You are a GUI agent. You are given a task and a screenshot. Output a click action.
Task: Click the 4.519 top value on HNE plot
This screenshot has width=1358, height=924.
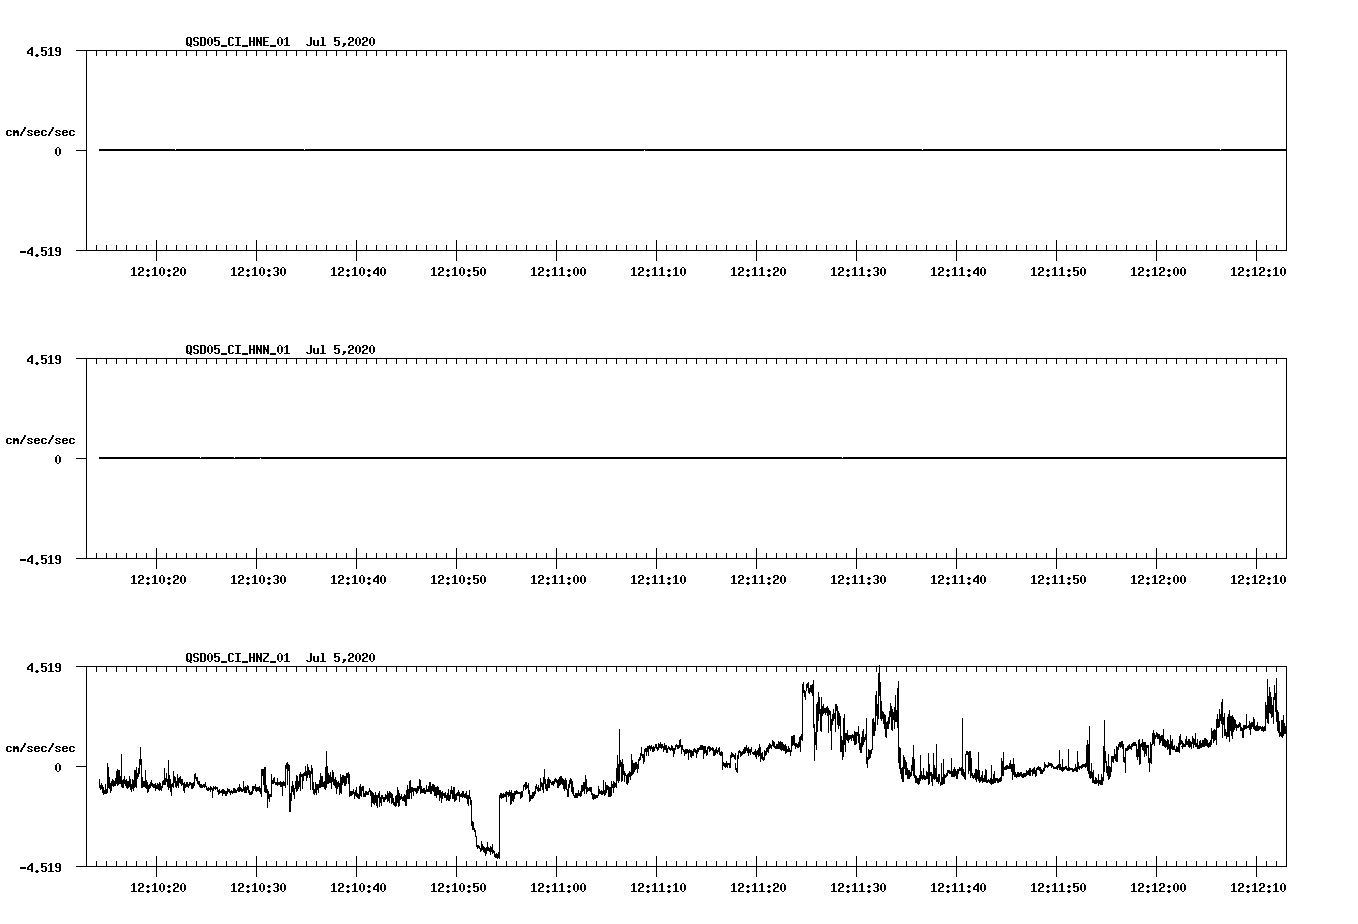(43, 51)
